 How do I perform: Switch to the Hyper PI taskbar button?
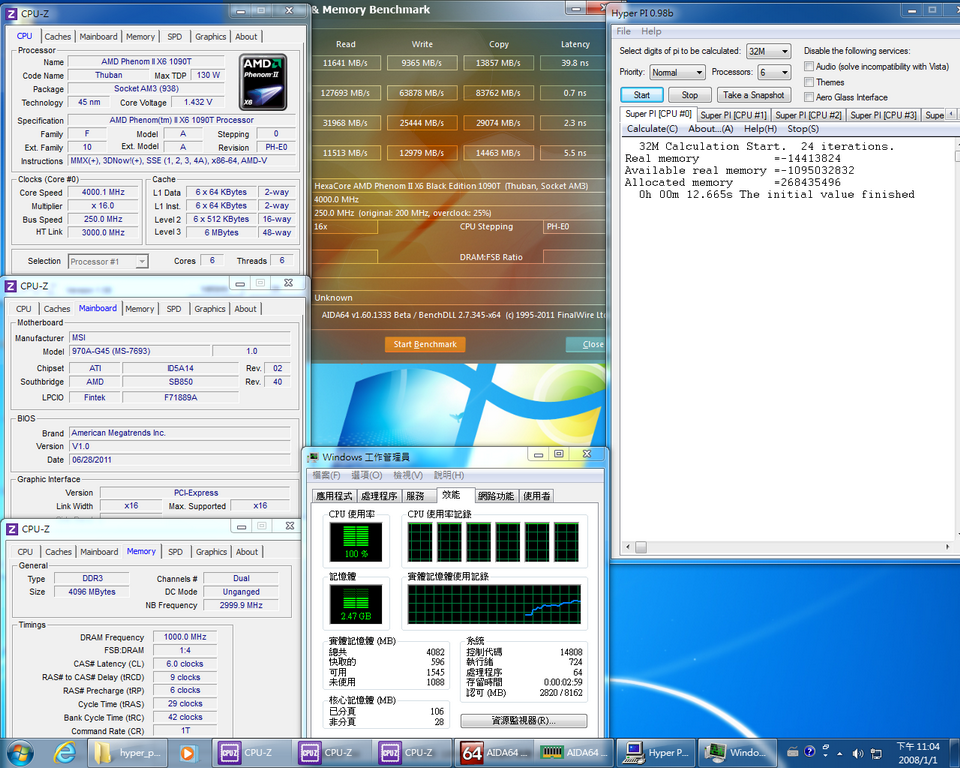(x=656, y=753)
